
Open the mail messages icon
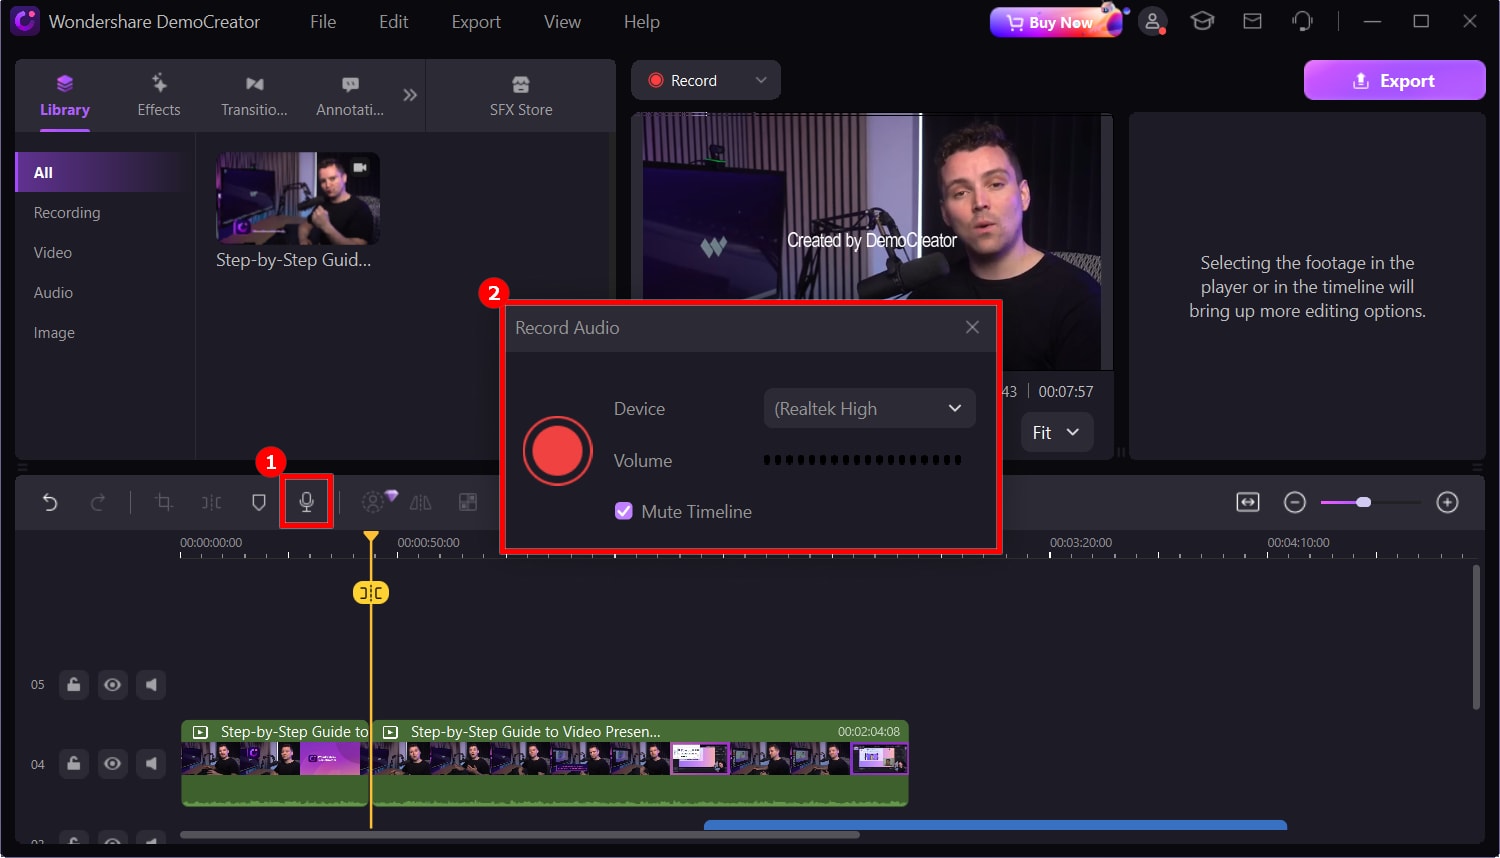click(1252, 21)
